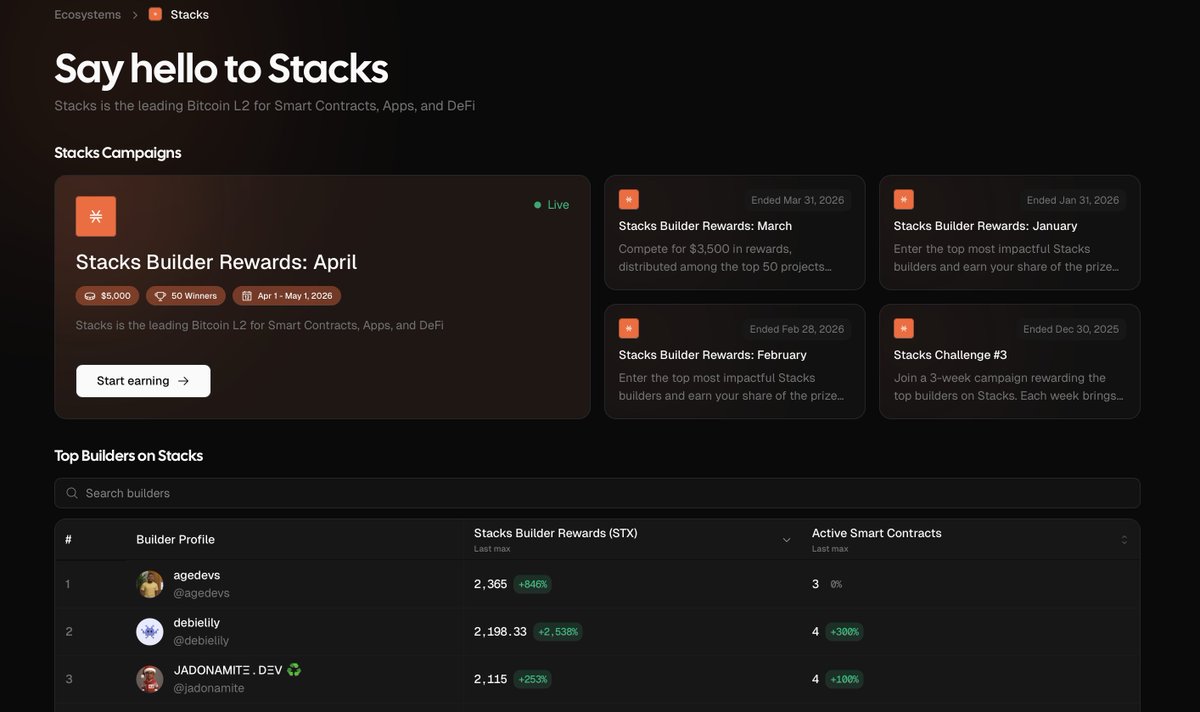Click Ended Dec 30, 2025 badge
This screenshot has width=1200, height=712.
1071,329
